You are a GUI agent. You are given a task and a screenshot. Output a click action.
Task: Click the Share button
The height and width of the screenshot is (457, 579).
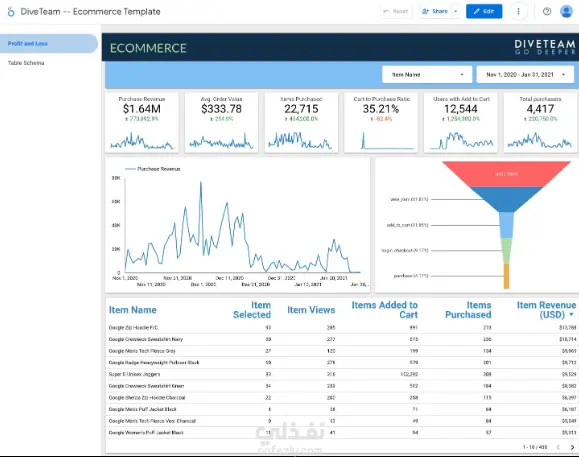click(435, 11)
